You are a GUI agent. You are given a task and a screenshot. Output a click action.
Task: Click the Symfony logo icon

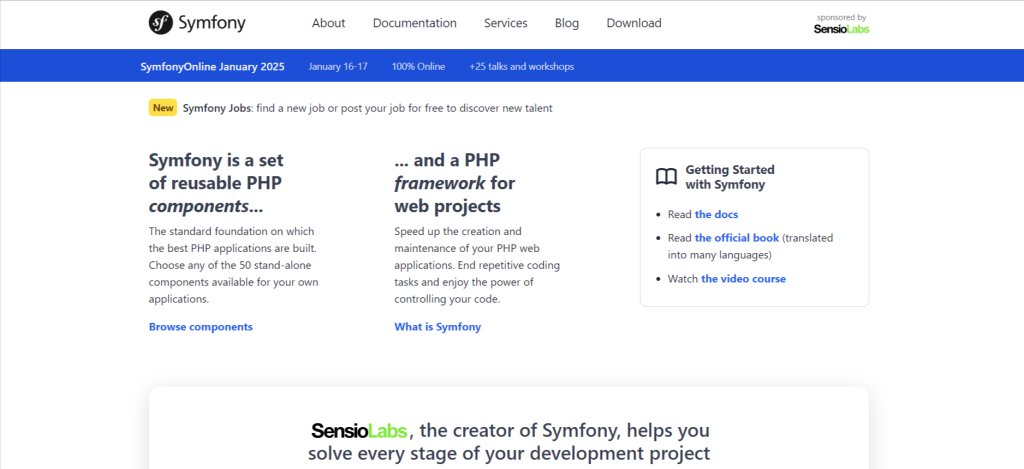pyautogui.click(x=161, y=23)
